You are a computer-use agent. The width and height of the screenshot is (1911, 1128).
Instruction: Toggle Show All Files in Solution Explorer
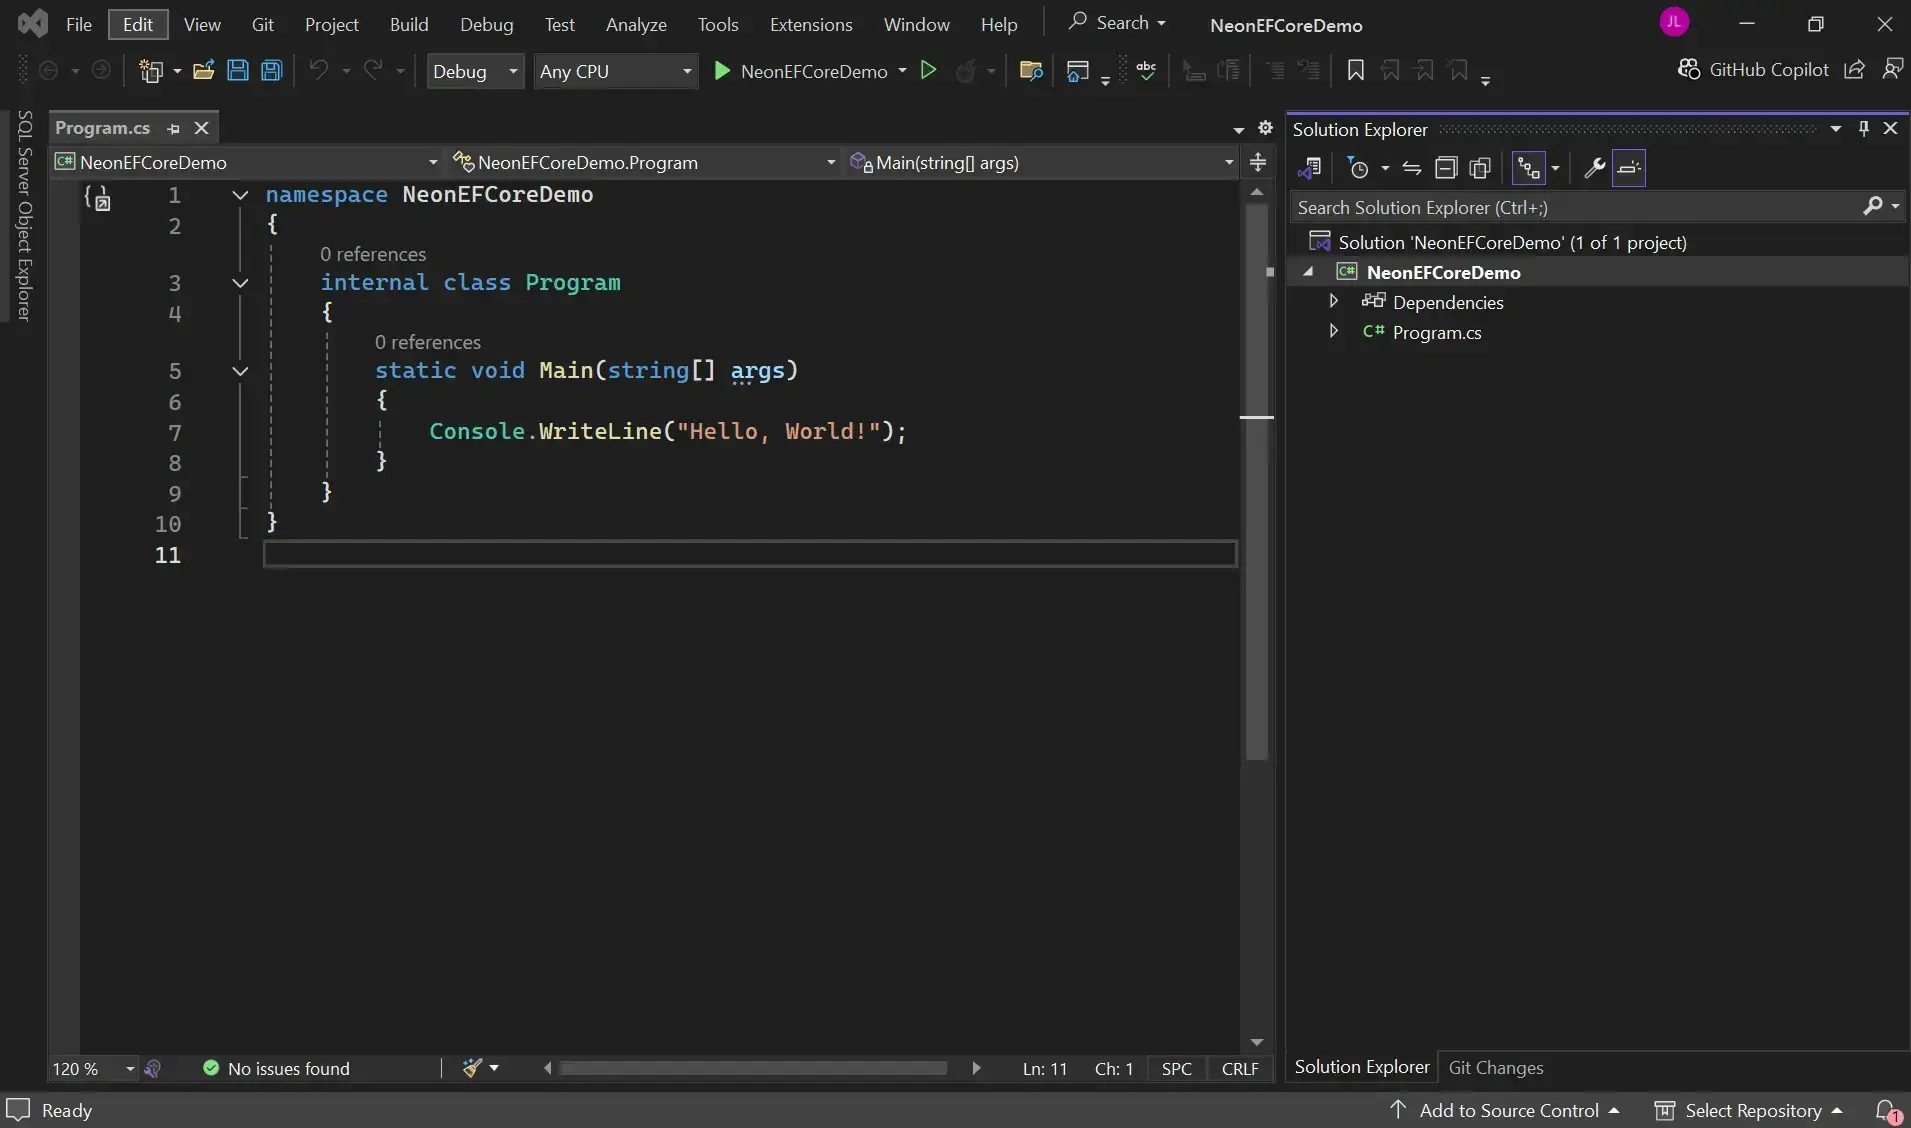[x=1480, y=168]
